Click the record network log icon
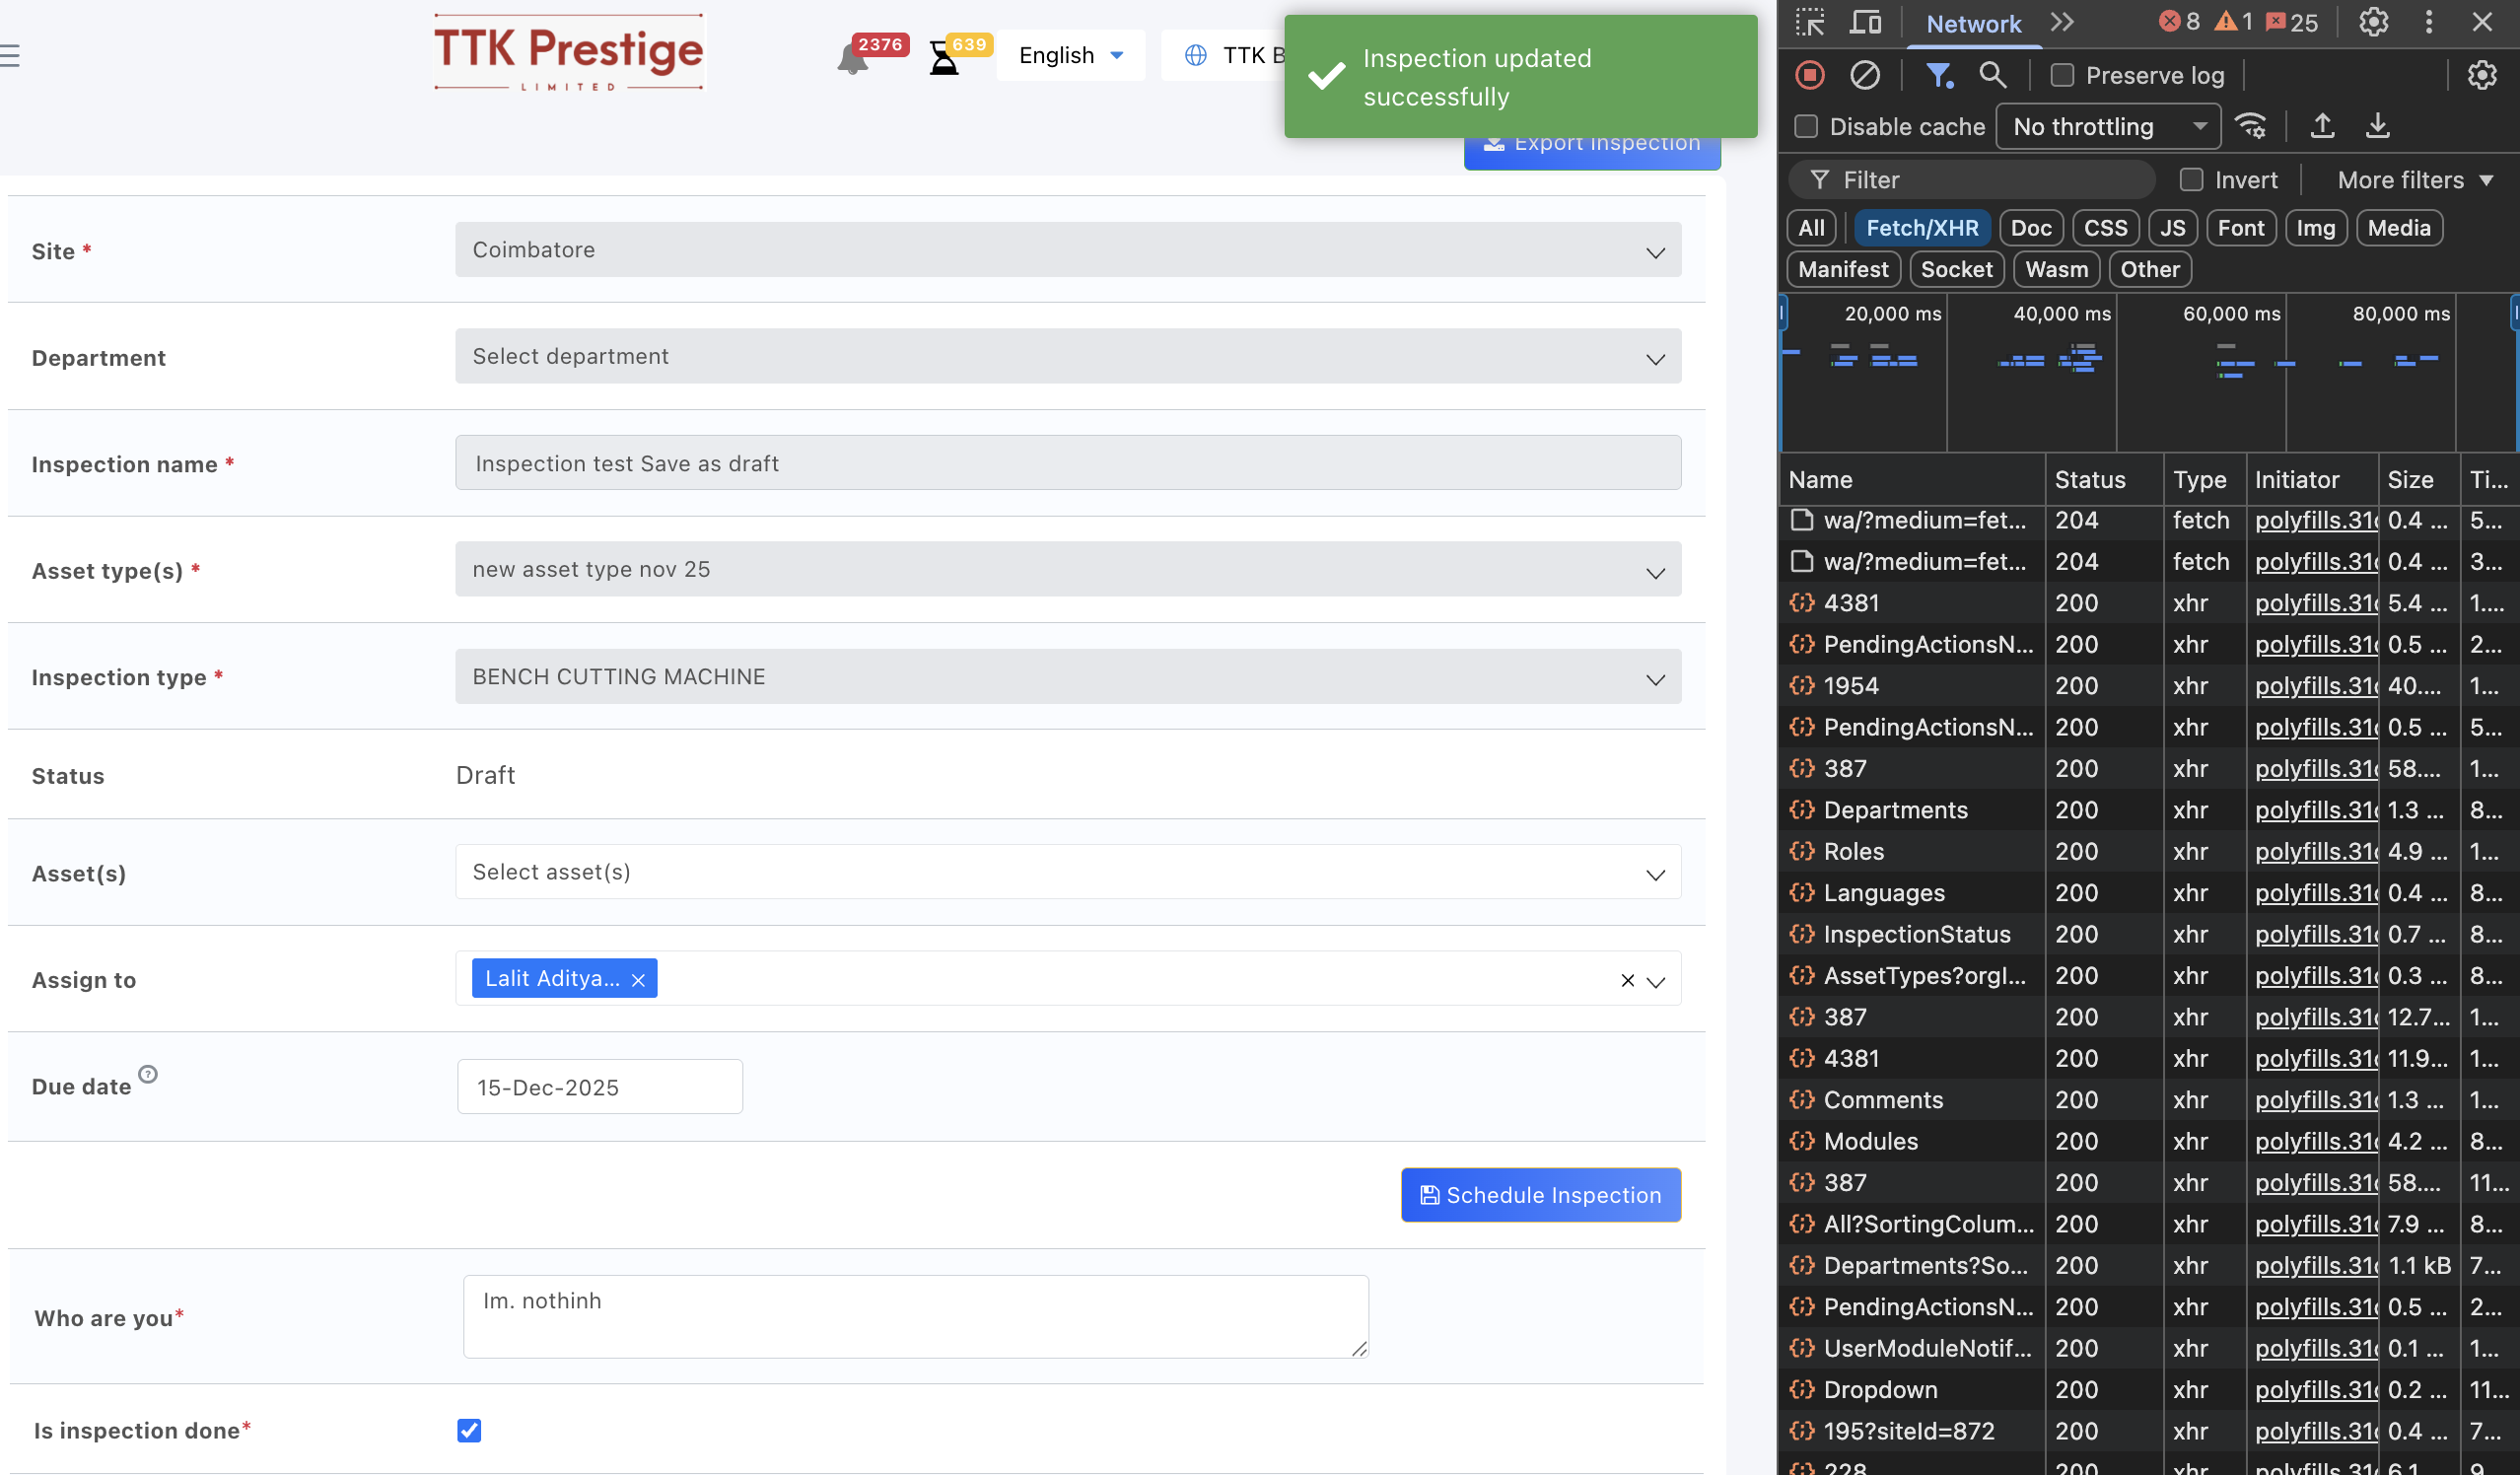2520x1475 pixels. [1809, 75]
